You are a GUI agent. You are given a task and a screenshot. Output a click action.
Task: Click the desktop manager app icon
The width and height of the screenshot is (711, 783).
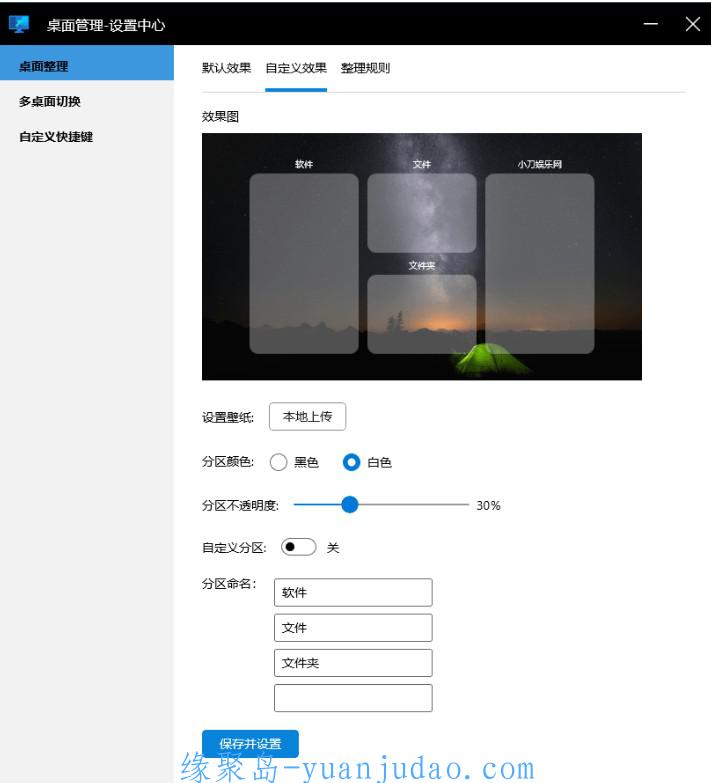tap(19, 24)
